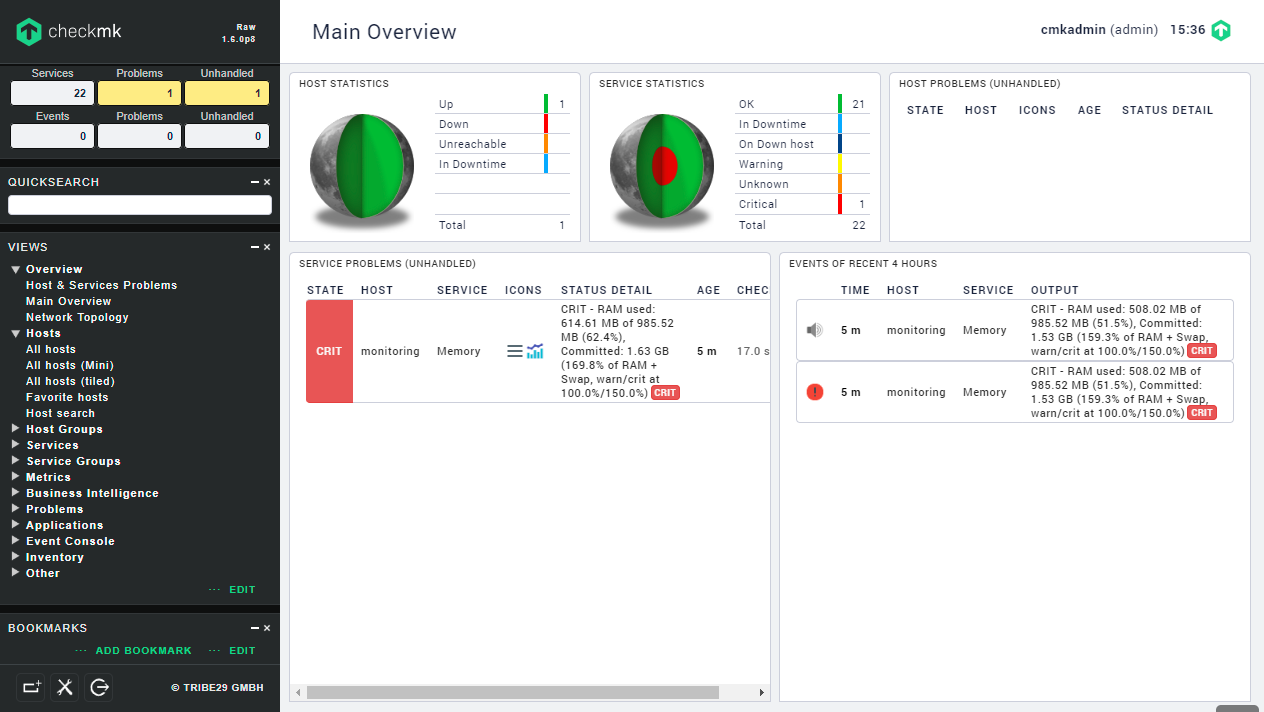The height and width of the screenshot is (712, 1264).
Task: Expand the Applications tree node
Action: point(16,525)
